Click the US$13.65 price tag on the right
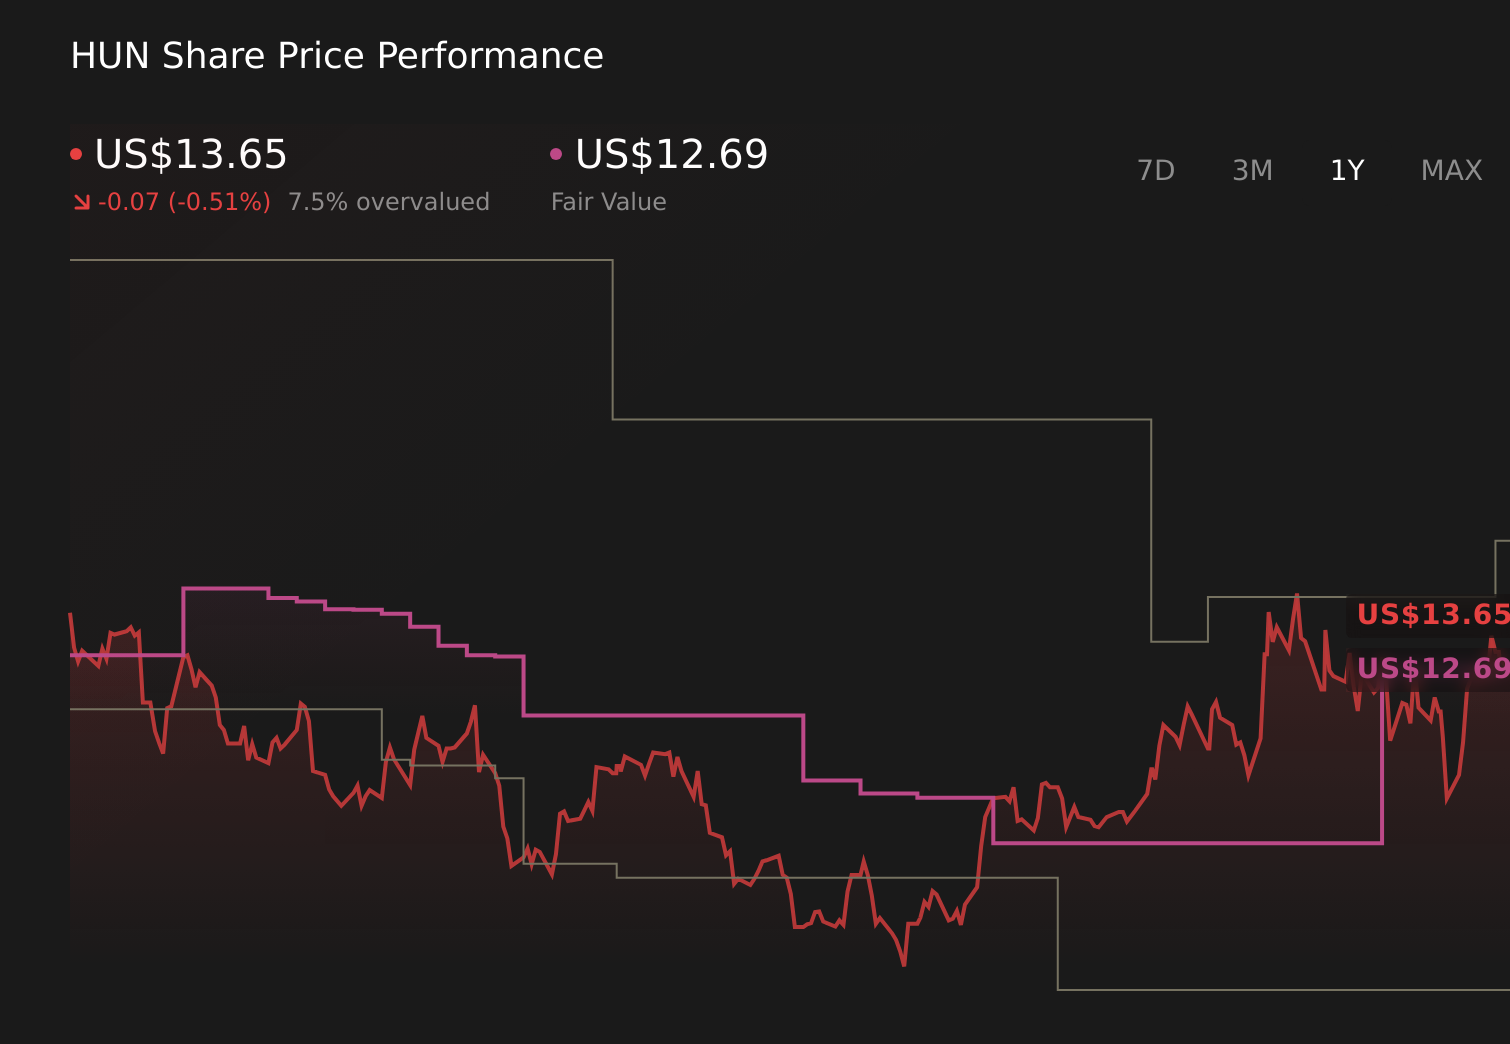This screenshot has width=1510, height=1044. point(1432,615)
